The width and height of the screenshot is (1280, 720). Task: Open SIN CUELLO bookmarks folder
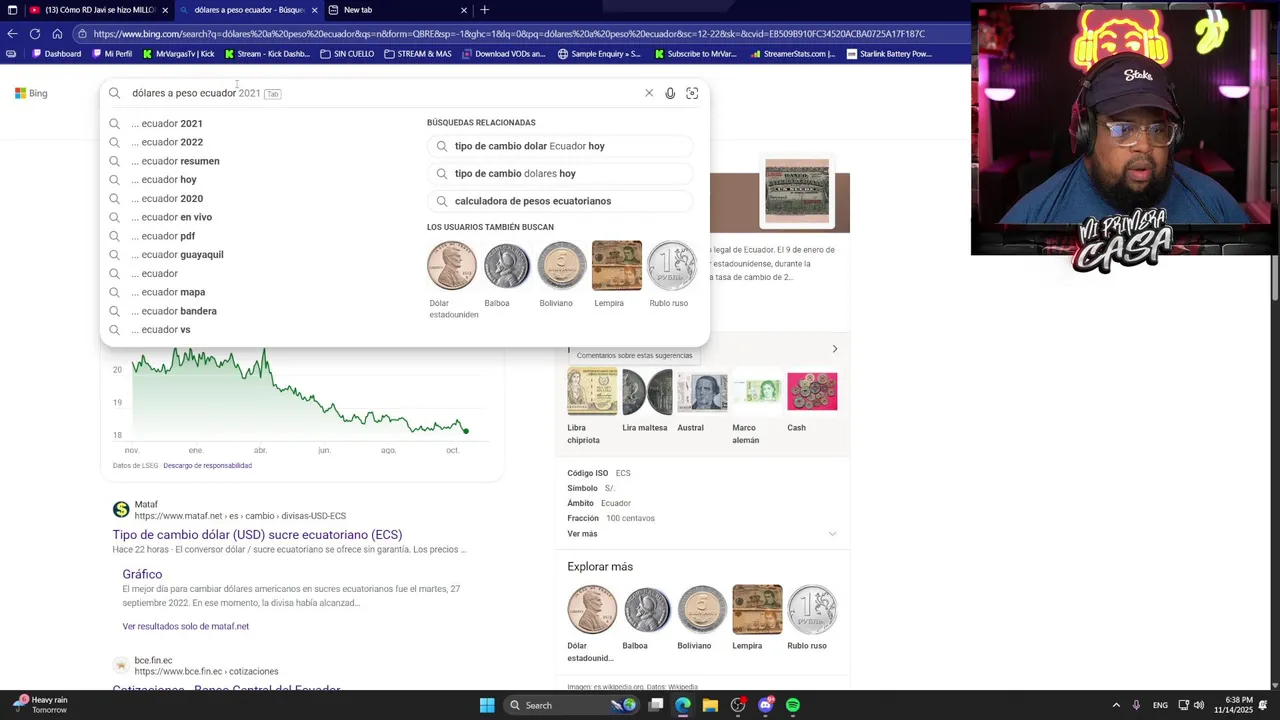(x=347, y=54)
